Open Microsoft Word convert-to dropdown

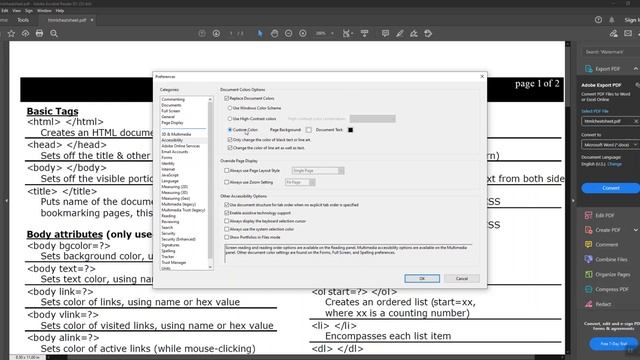(x=610, y=144)
